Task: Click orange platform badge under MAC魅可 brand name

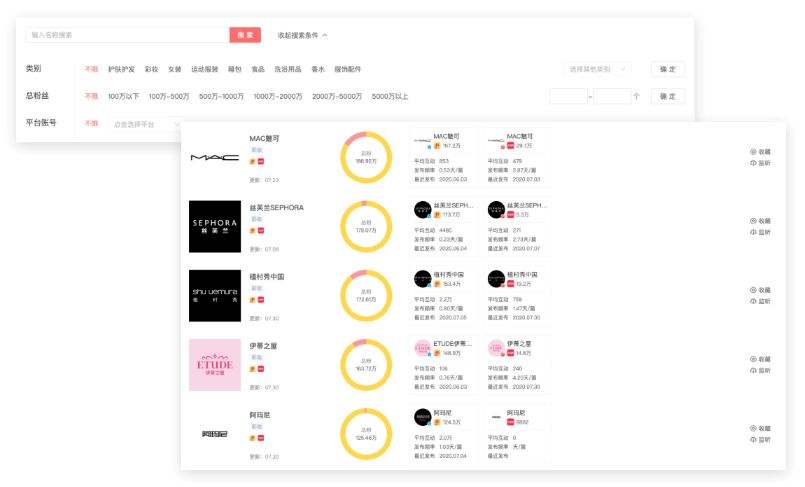Action: [x=253, y=162]
